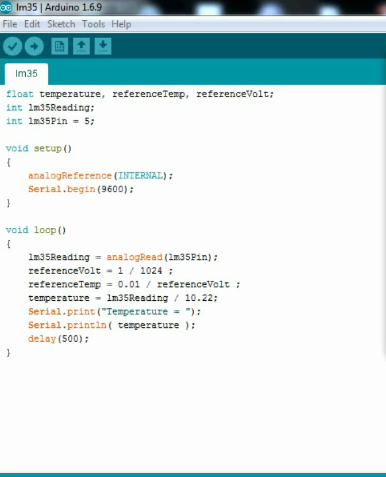The image size is (386, 477).
Task: Open the Tools menu
Action: (x=93, y=24)
